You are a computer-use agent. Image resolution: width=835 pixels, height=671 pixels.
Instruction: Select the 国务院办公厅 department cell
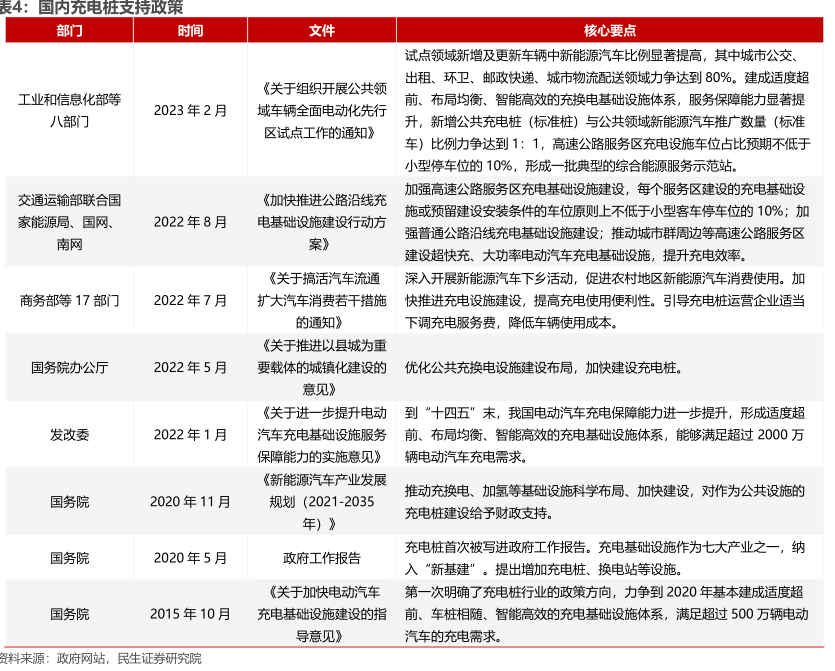pyautogui.click(x=70, y=367)
